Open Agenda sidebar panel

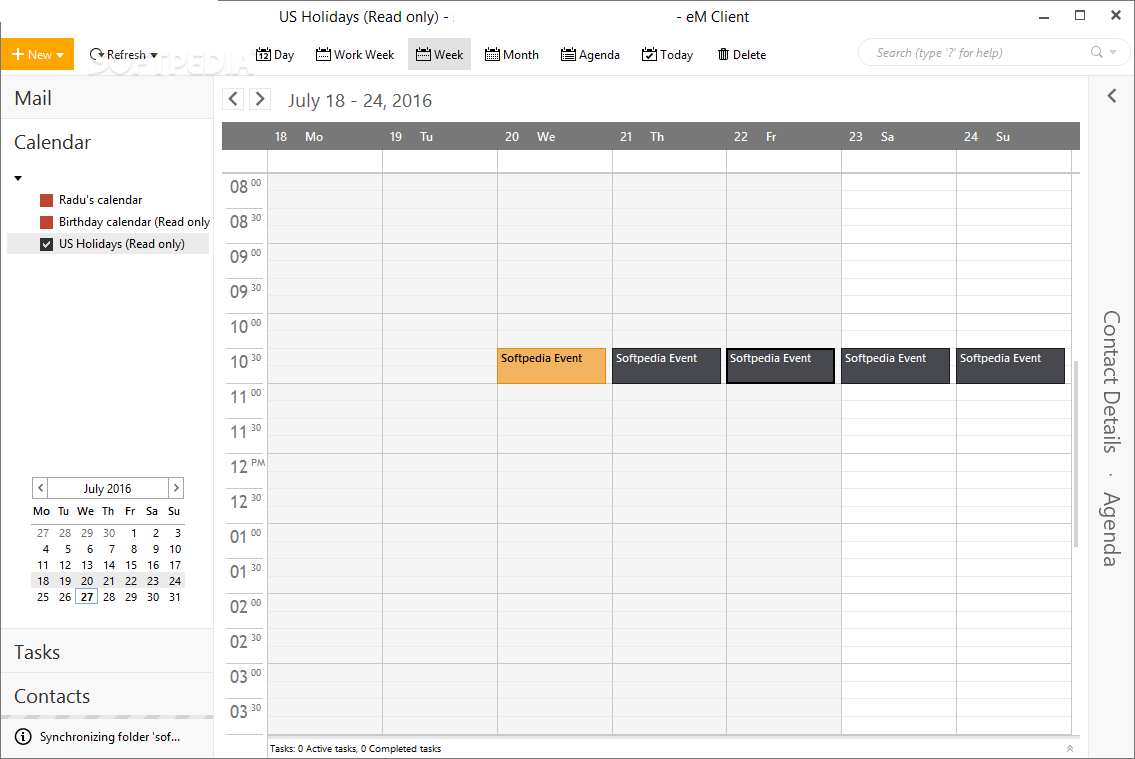click(1112, 529)
